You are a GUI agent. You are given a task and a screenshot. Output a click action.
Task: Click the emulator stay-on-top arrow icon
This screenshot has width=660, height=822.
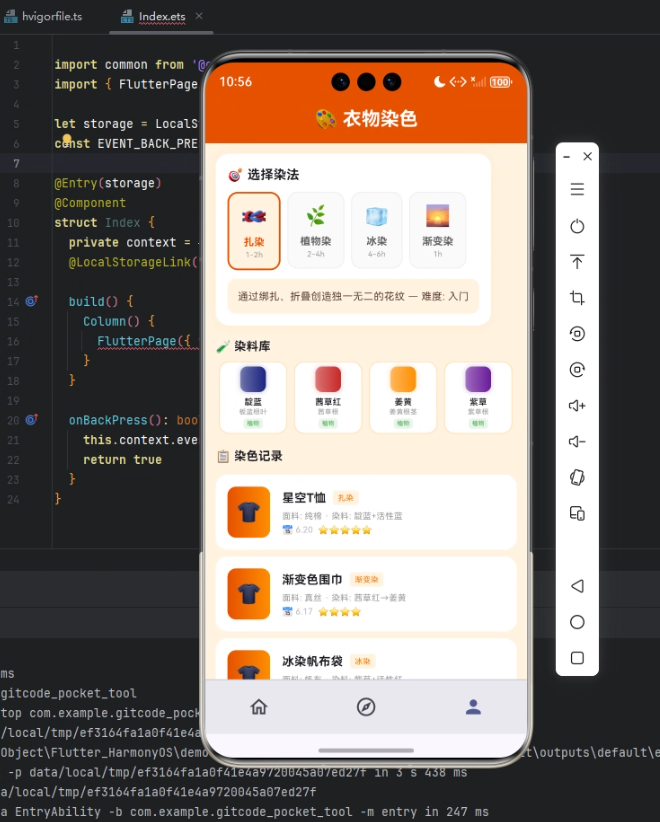[x=577, y=262]
